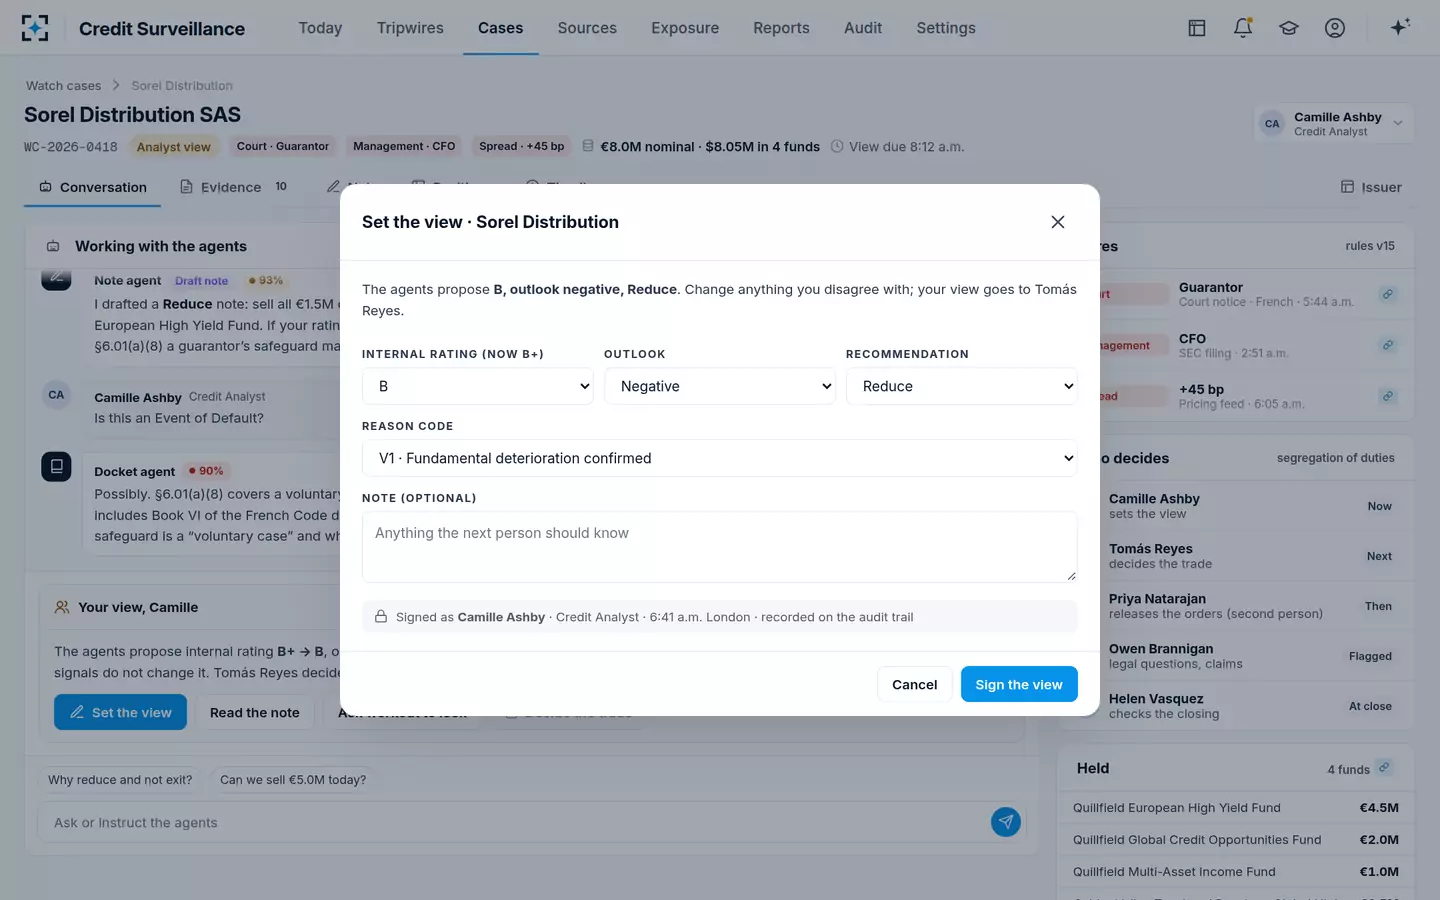Open the Audit tab
The height and width of the screenshot is (900, 1440).
tap(863, 28)
